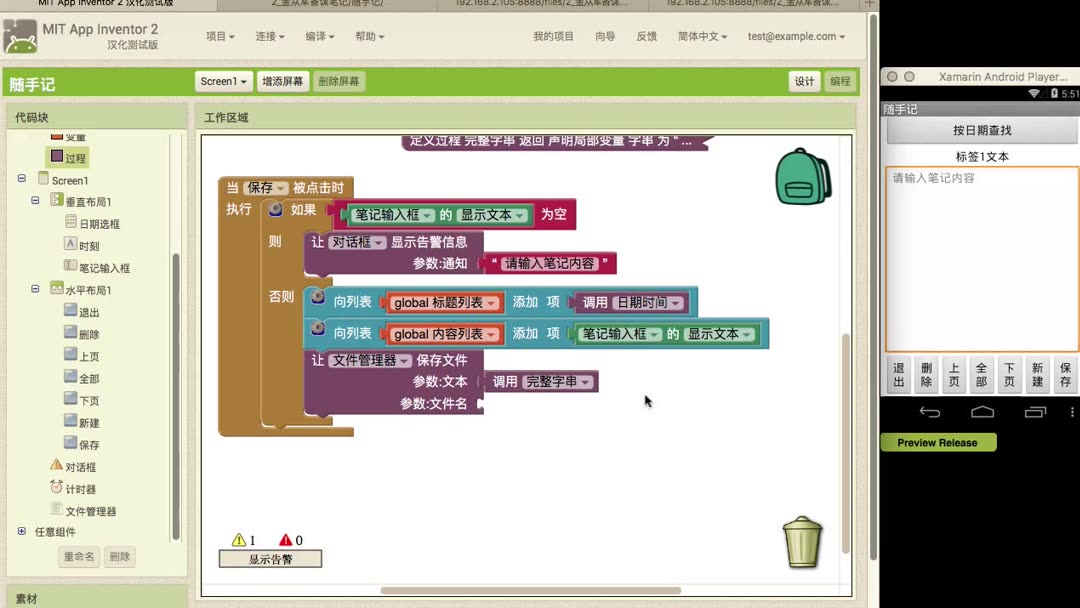Image resolution: width=1080 pixels, height=608 pixels.
Task: Collapse the 垂直布局1 tree node
Action: [34, 200]
